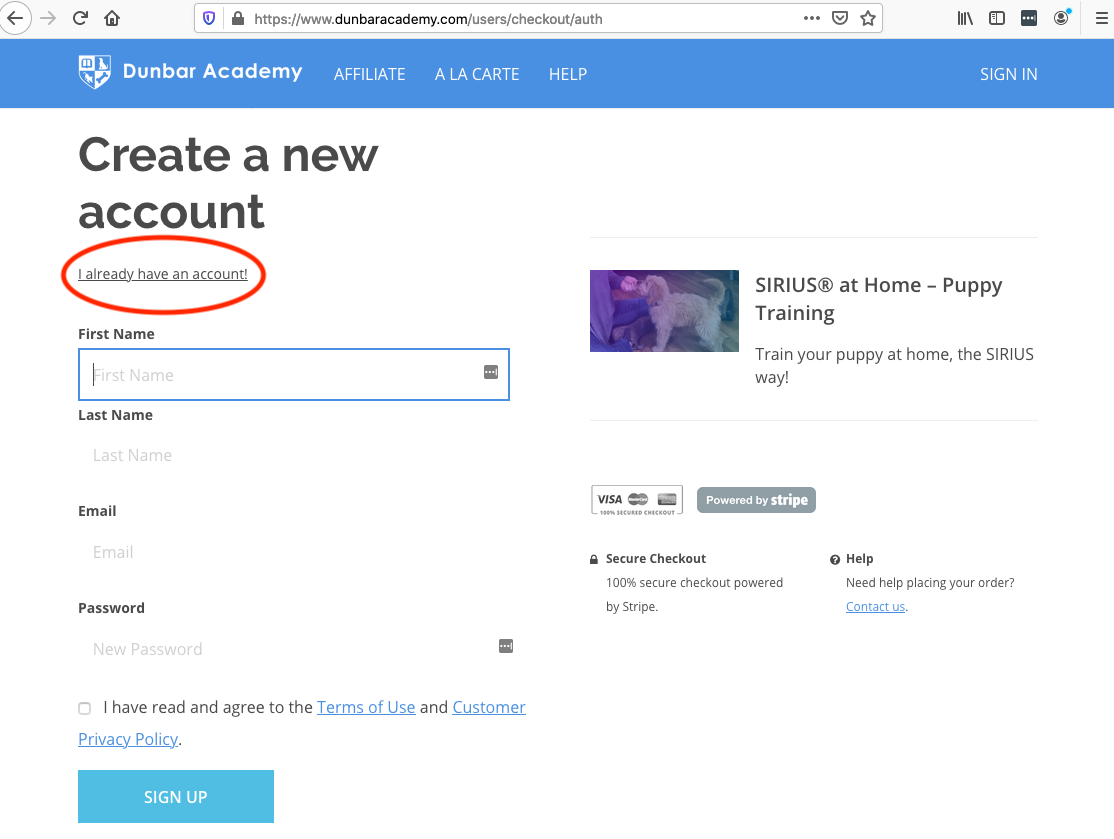Click the Visa secured checkout badge
The width and height of the screenshot is (1114, 839).
[637, 500]
